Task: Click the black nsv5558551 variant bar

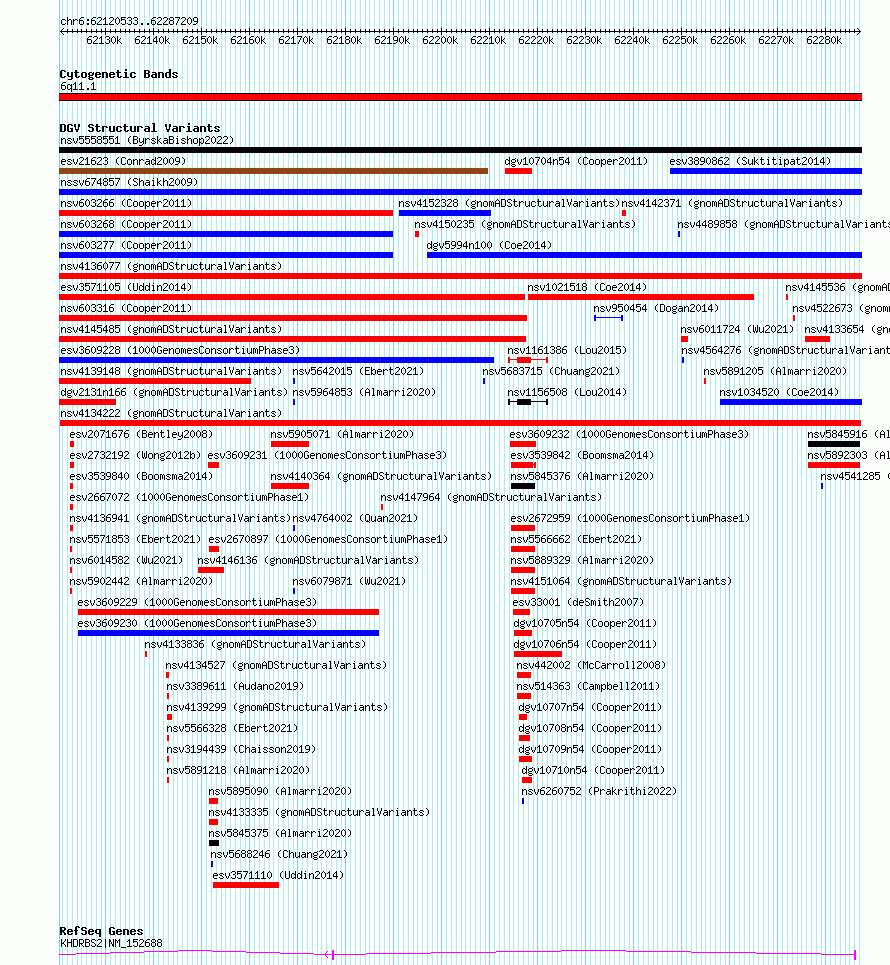Action: 460,150
